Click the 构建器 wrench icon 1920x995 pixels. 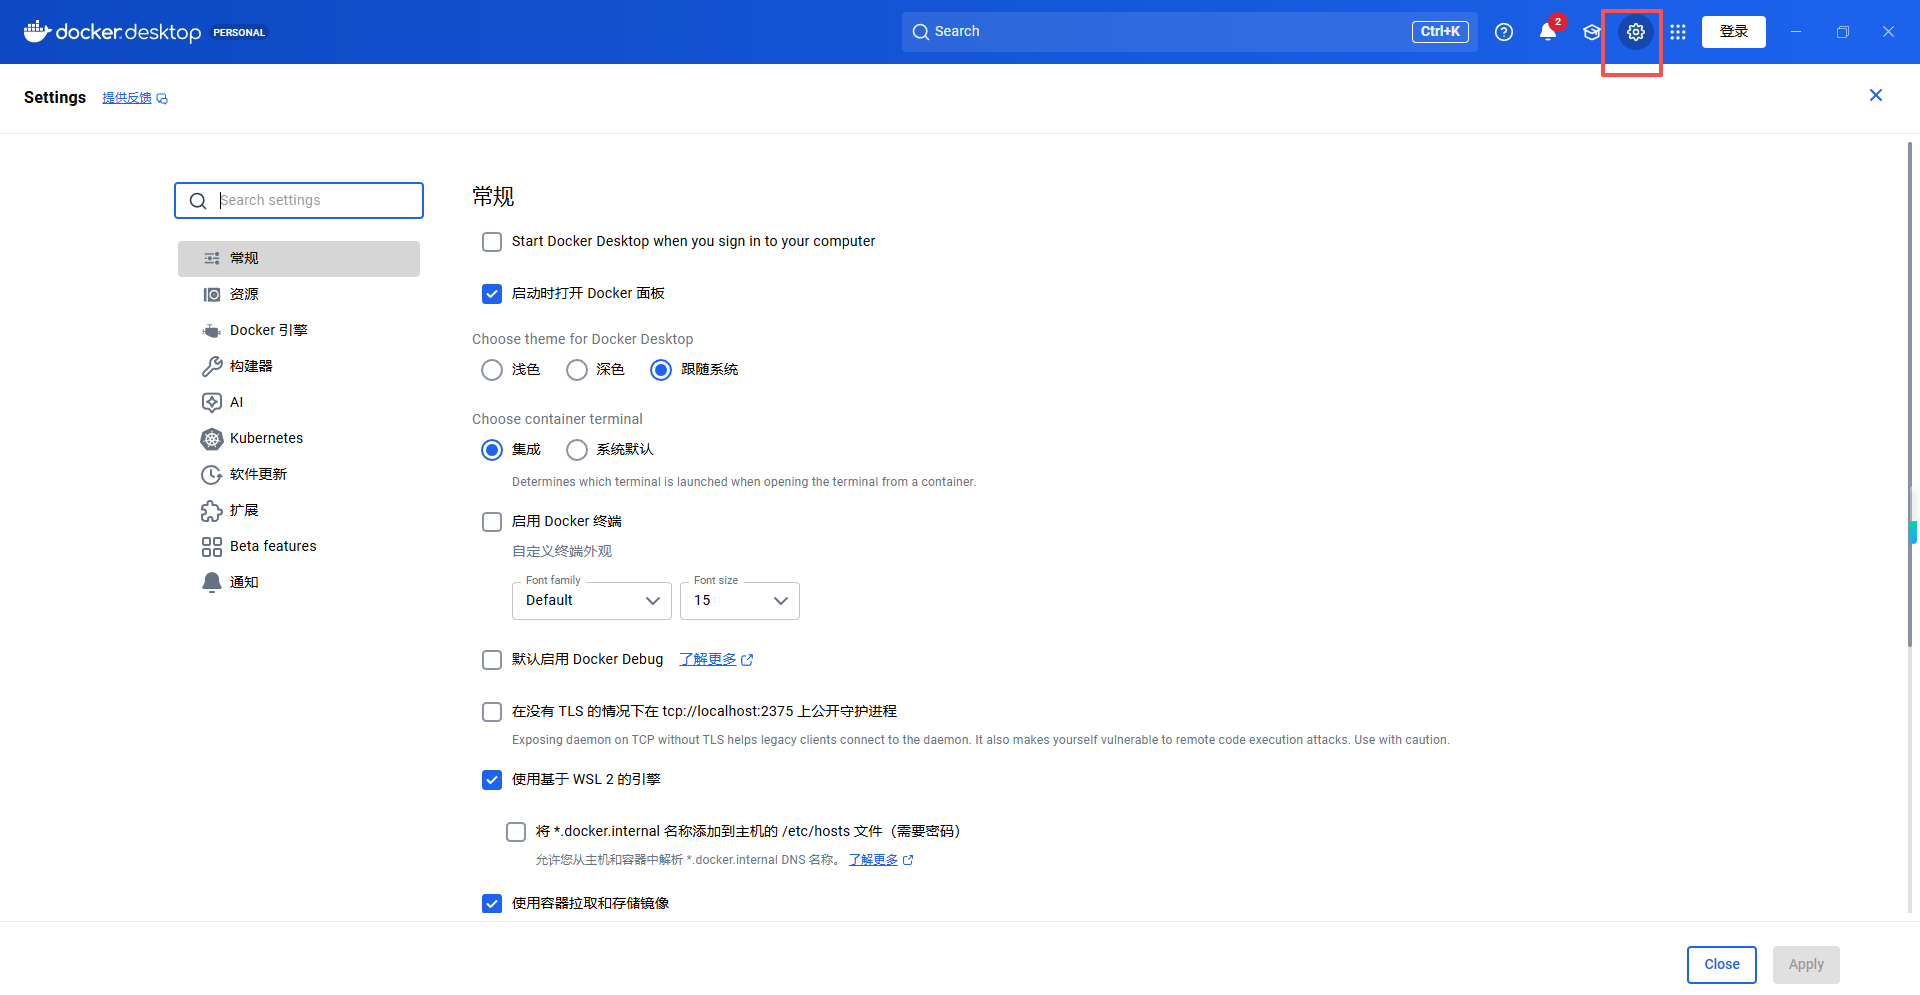click(212, 367)
